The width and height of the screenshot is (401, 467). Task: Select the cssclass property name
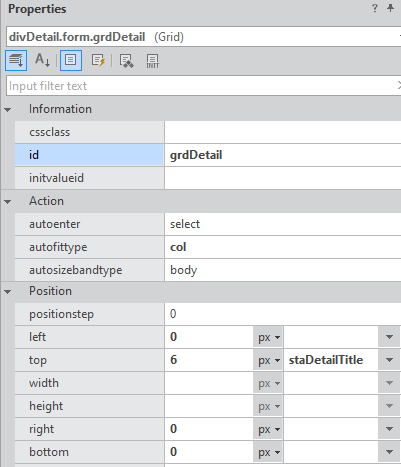(89, 132)
